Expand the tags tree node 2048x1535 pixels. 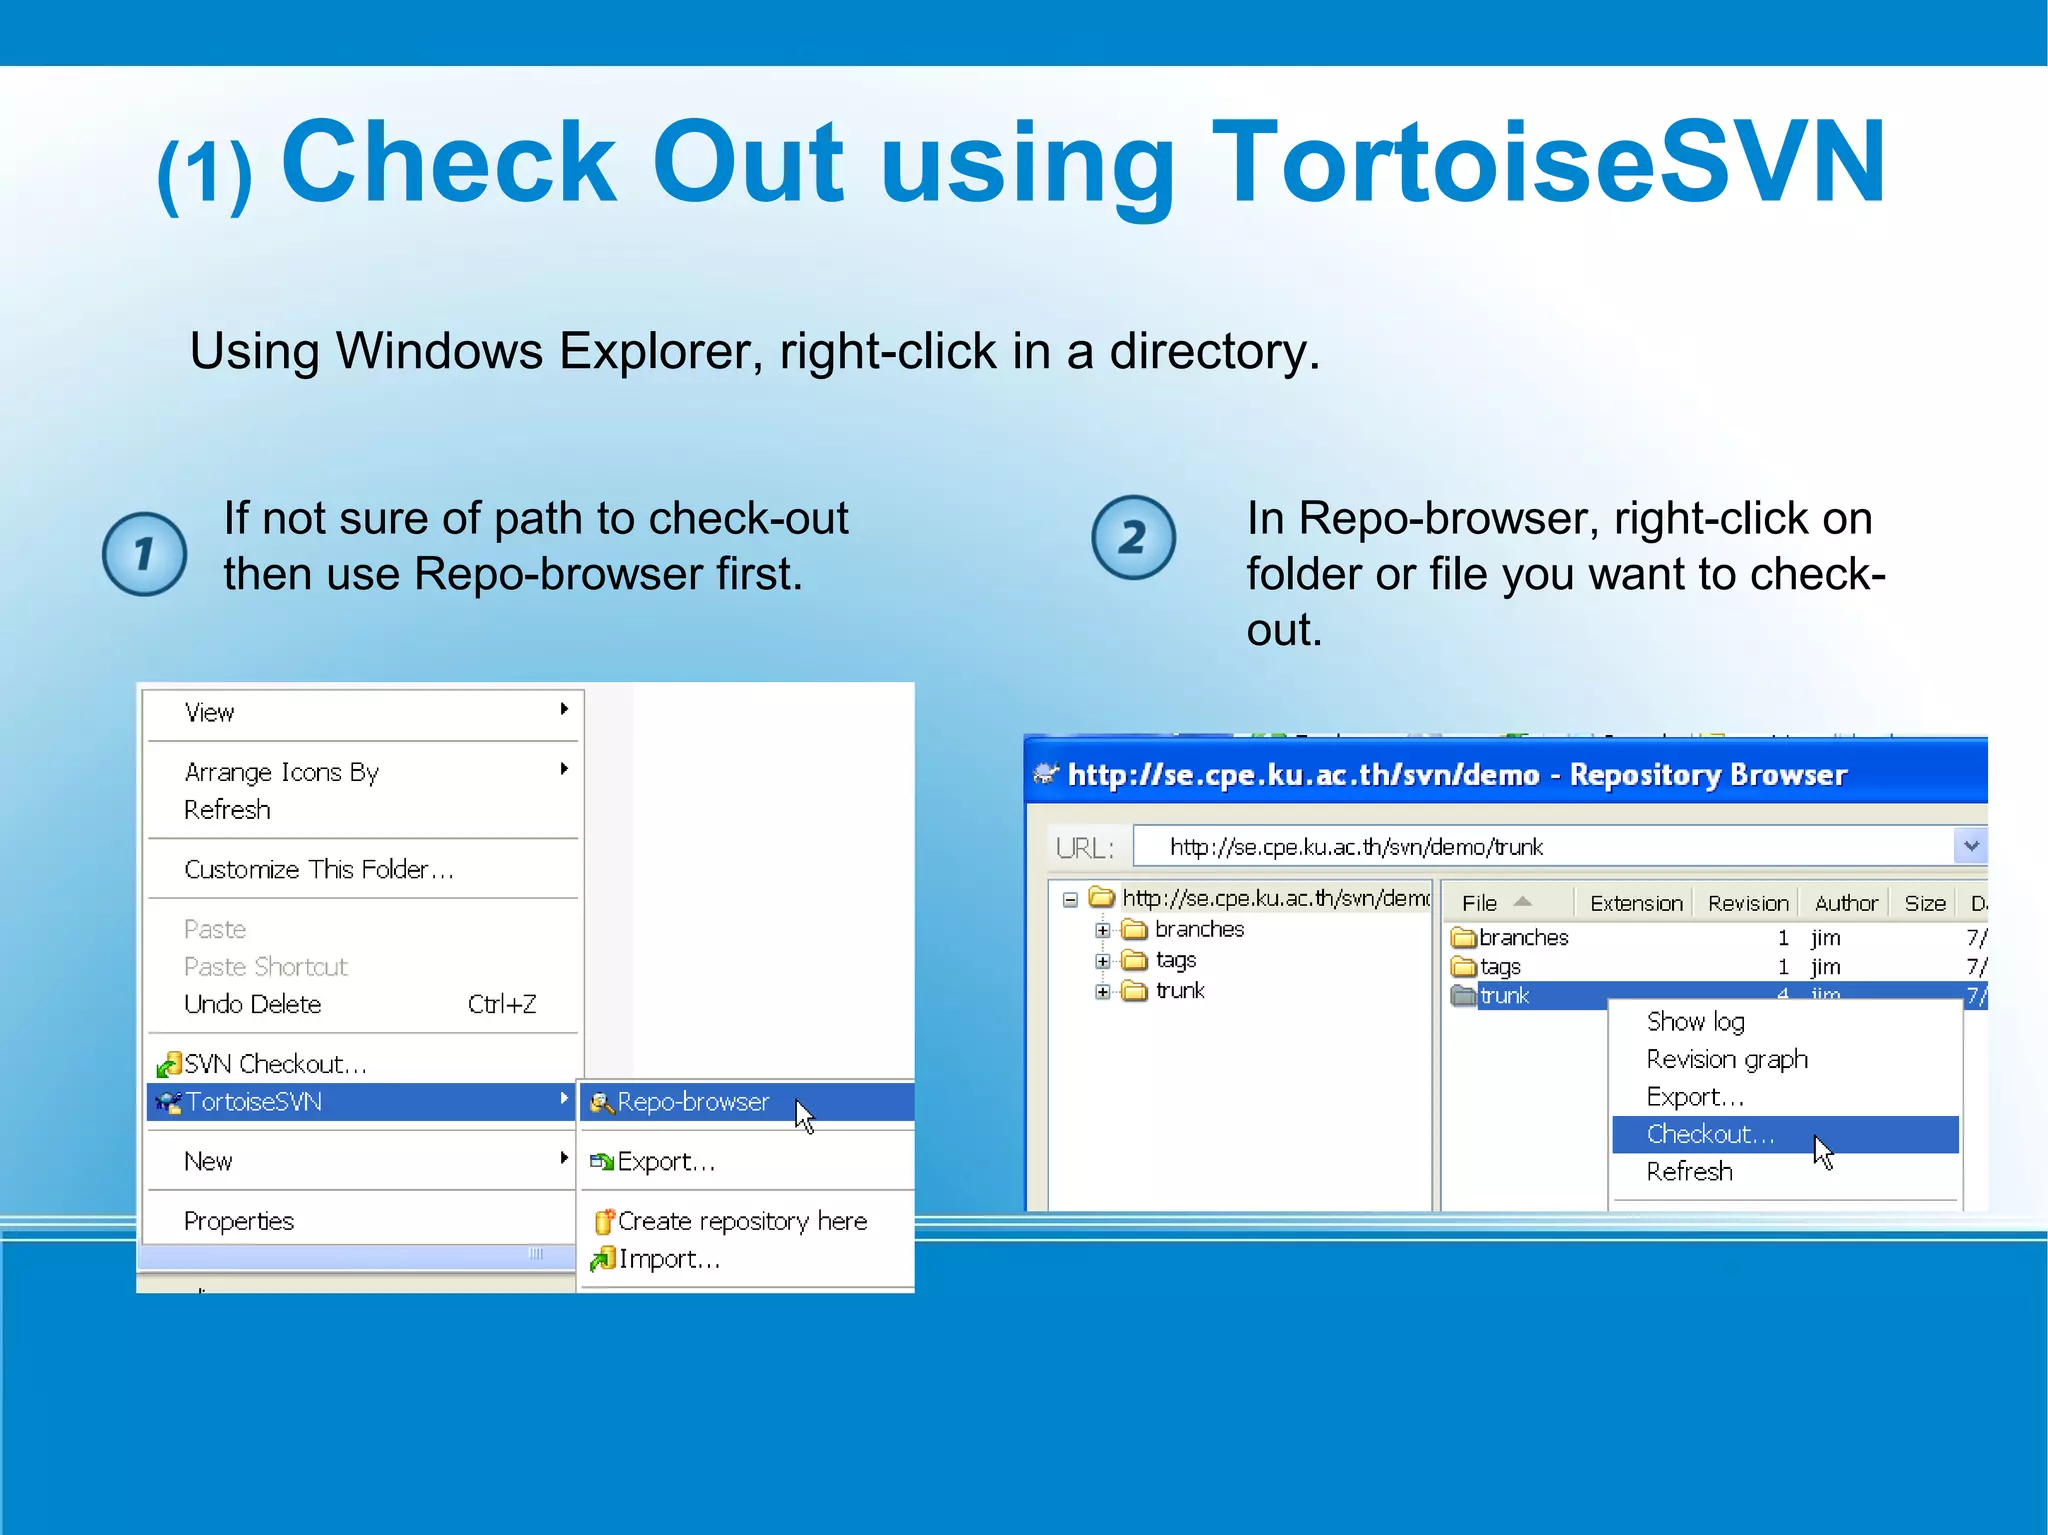[1102, 961]
